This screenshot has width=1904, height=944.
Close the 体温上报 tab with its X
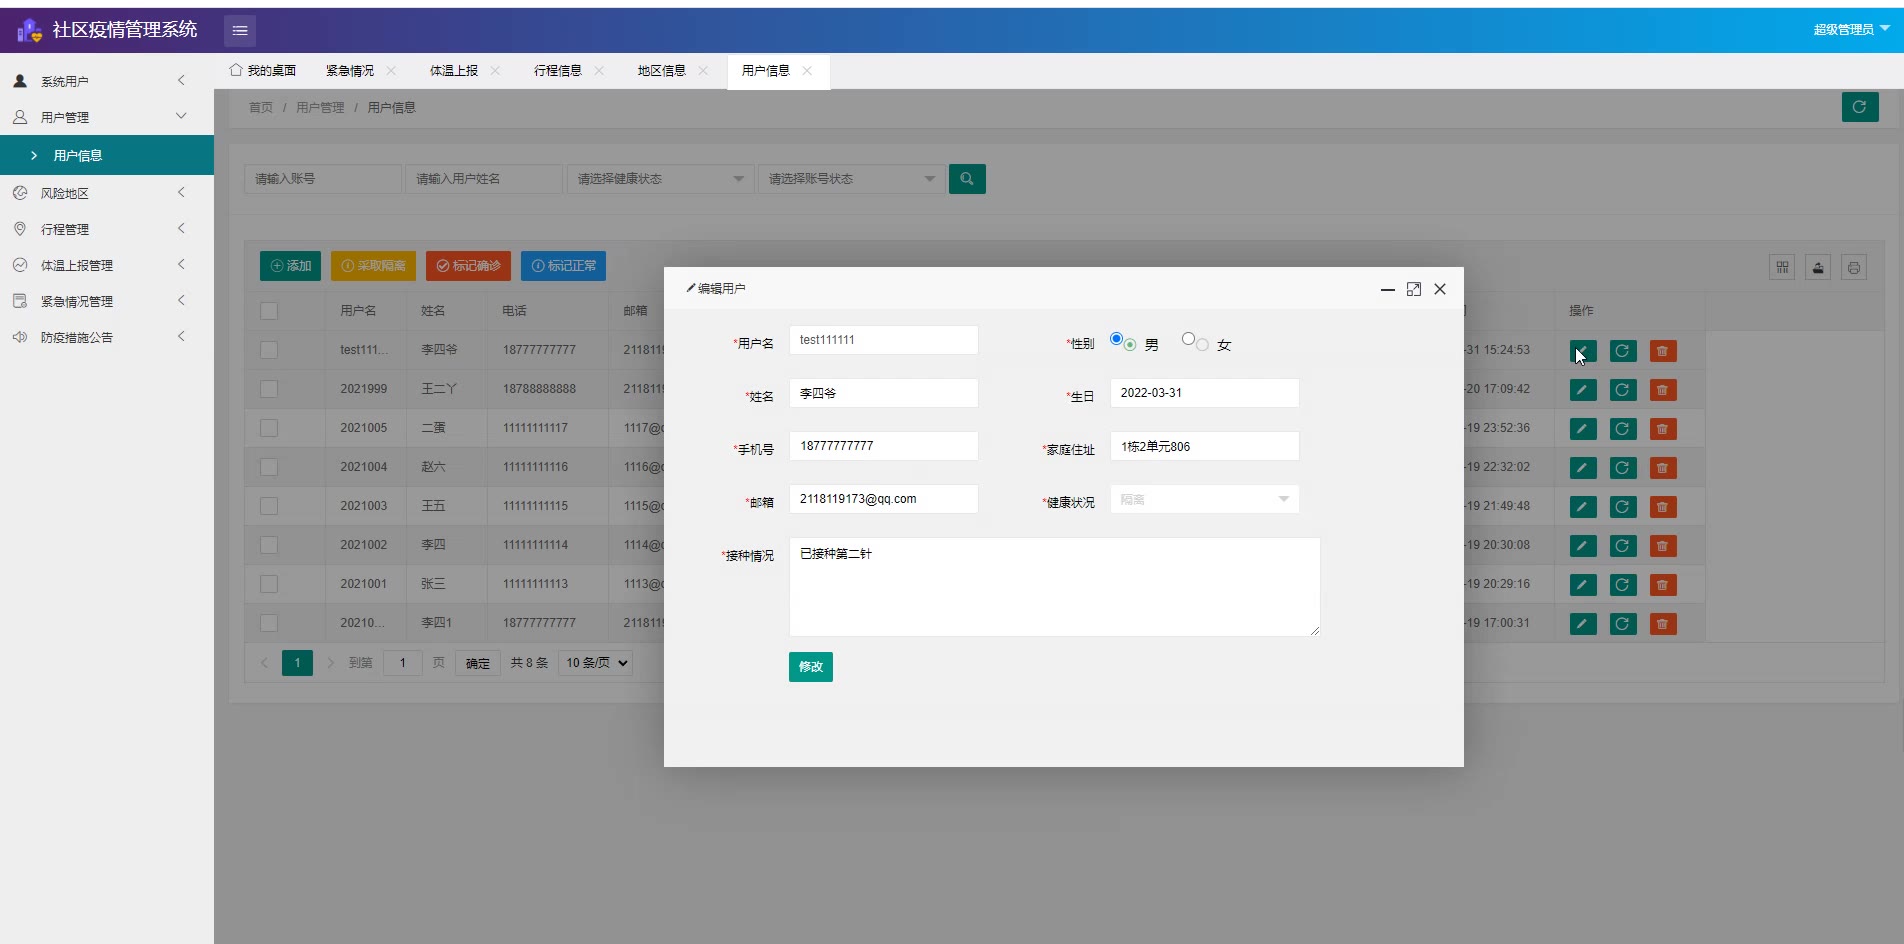click(495, 71)
